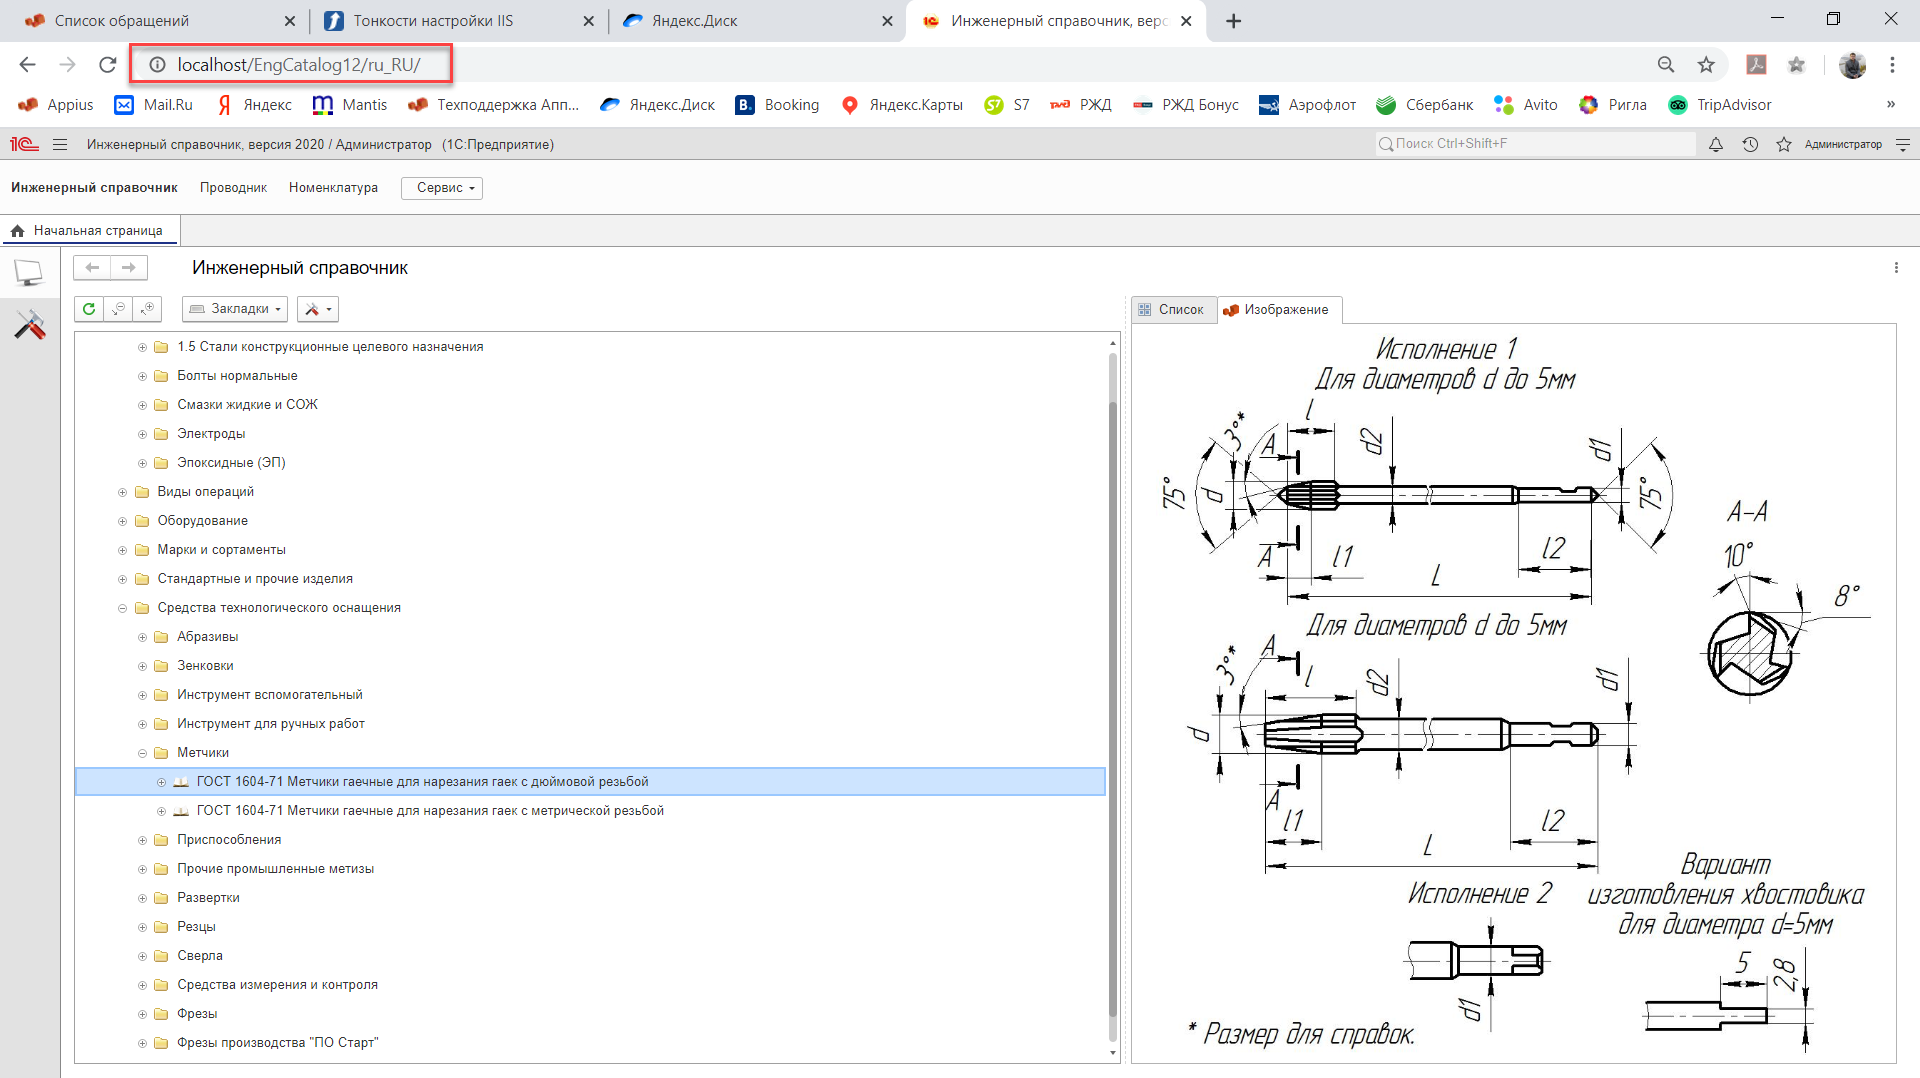Open the Сервис dropdown menu
The height and width of the screenshot is (1078, 1920).
[442, 188]
